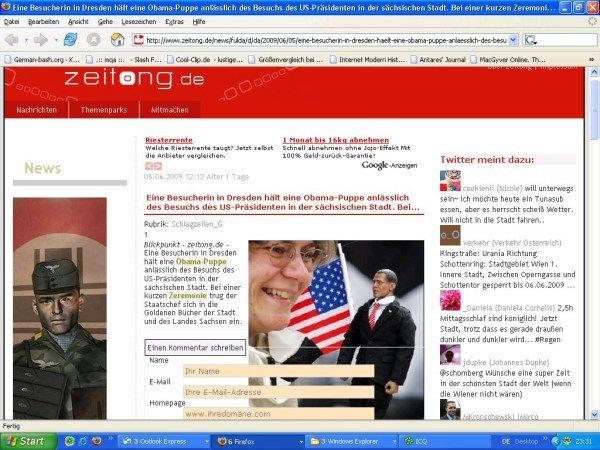The image size is (600, 450).
Task: Open the Cool-Clip.de bookmark
Action: 205,59
